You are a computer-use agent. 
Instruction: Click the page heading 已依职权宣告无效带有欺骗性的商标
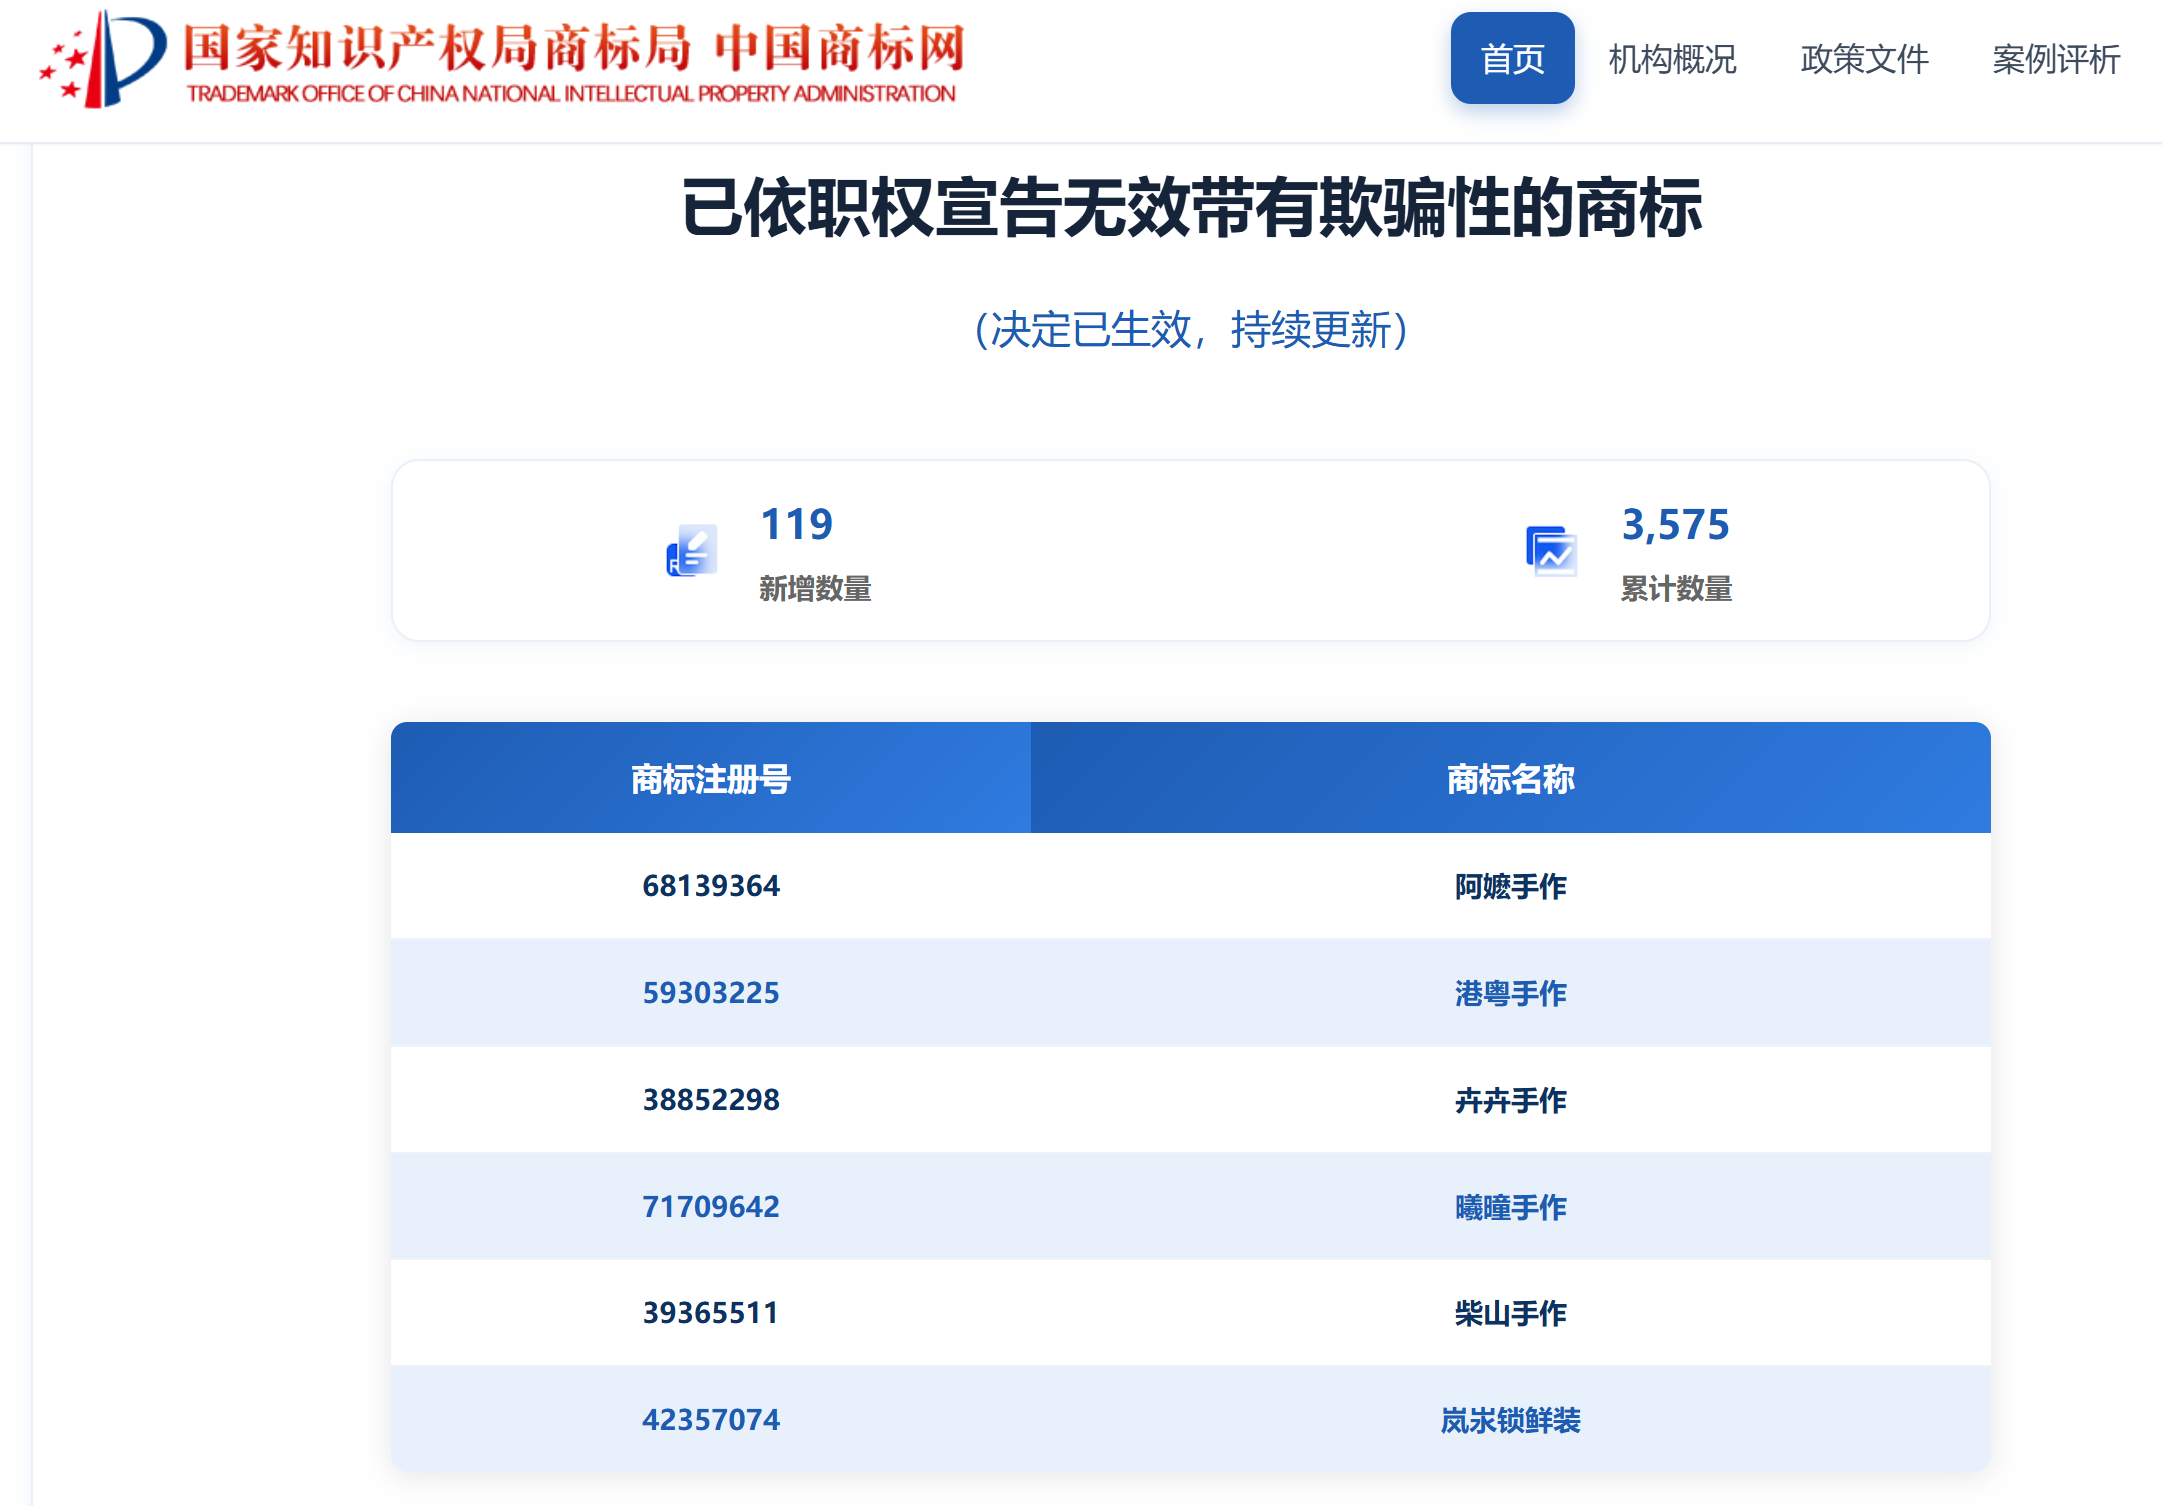pos(1191,208)
